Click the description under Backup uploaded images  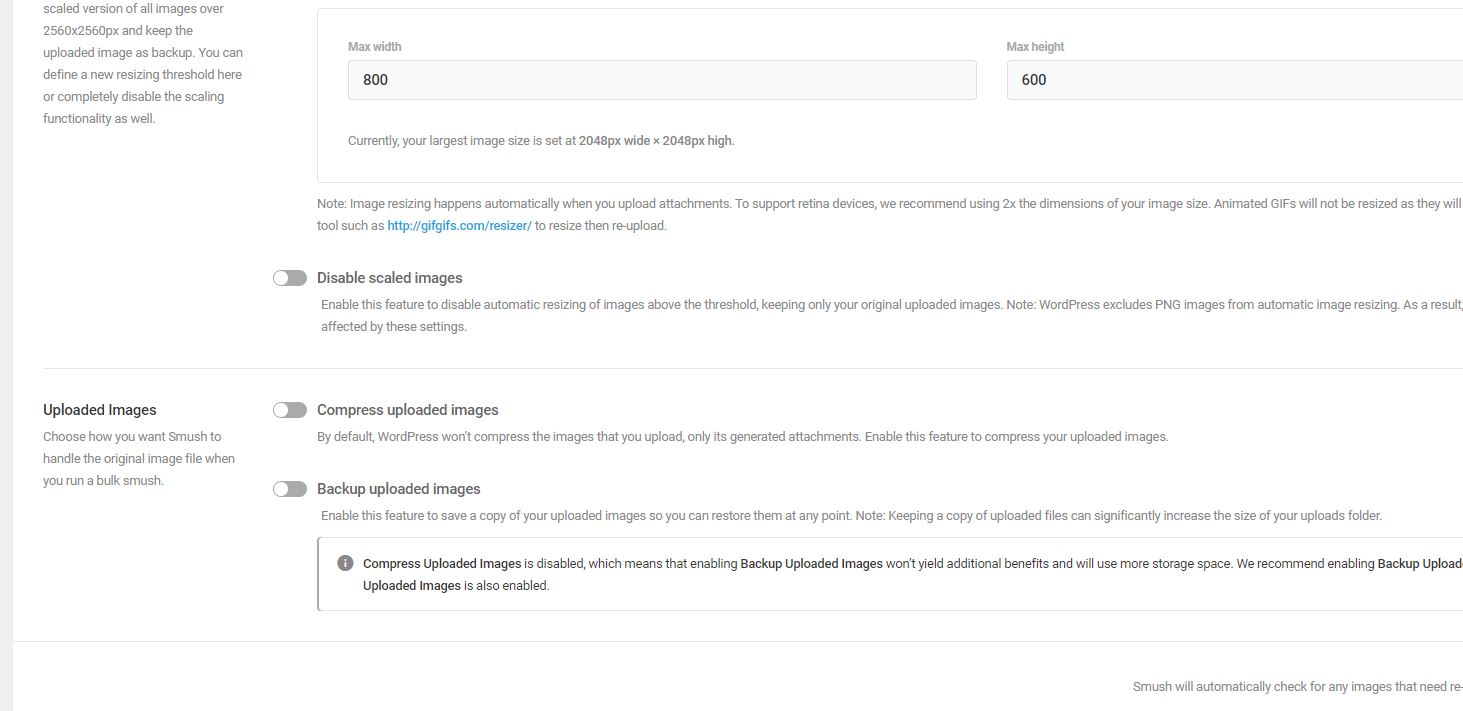[x=851, y=516]
